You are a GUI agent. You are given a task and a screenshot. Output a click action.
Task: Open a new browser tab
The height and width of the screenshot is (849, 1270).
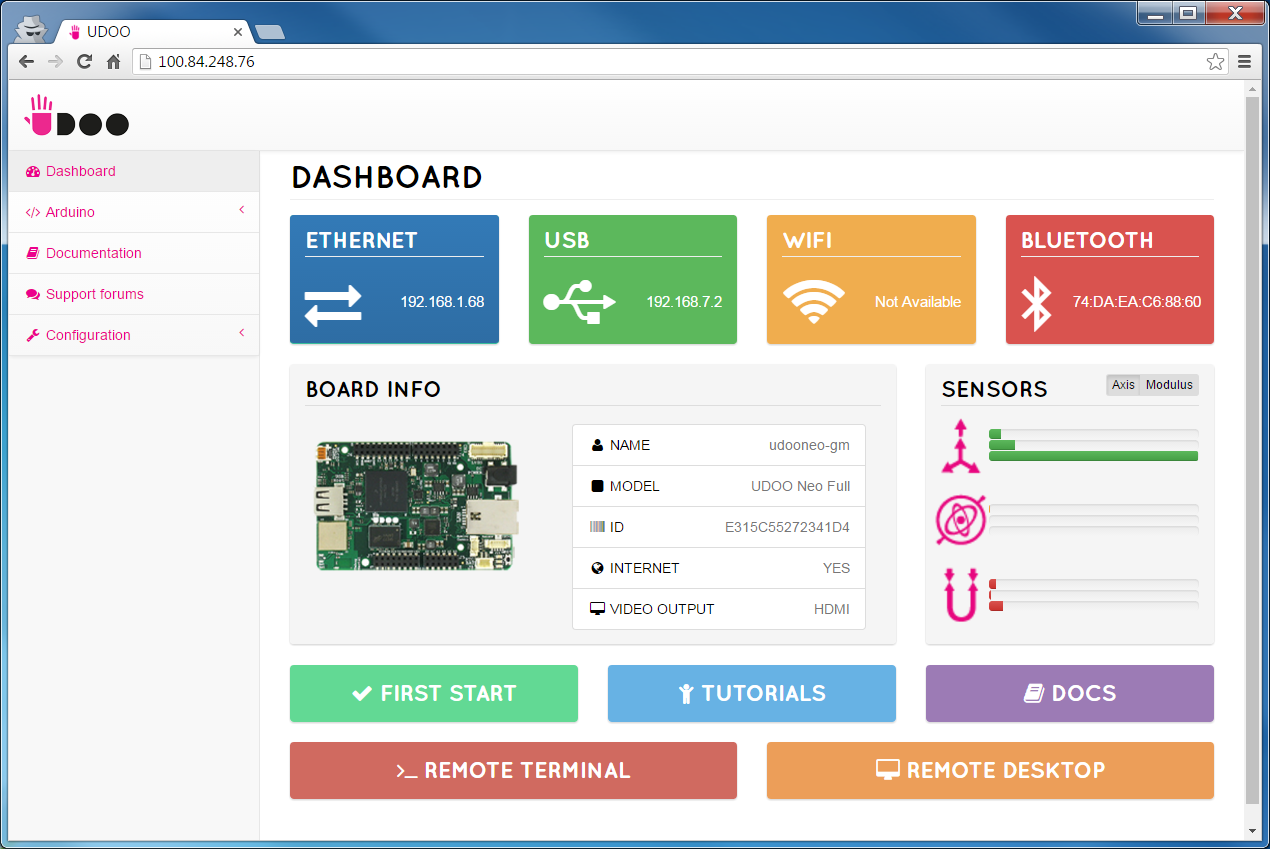[270, 32]
